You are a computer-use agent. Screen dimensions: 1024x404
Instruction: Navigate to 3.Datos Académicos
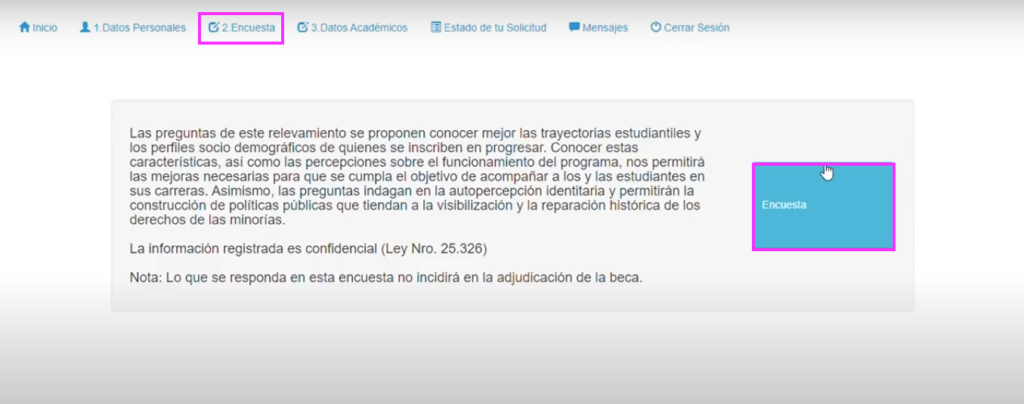click(353, 27)
